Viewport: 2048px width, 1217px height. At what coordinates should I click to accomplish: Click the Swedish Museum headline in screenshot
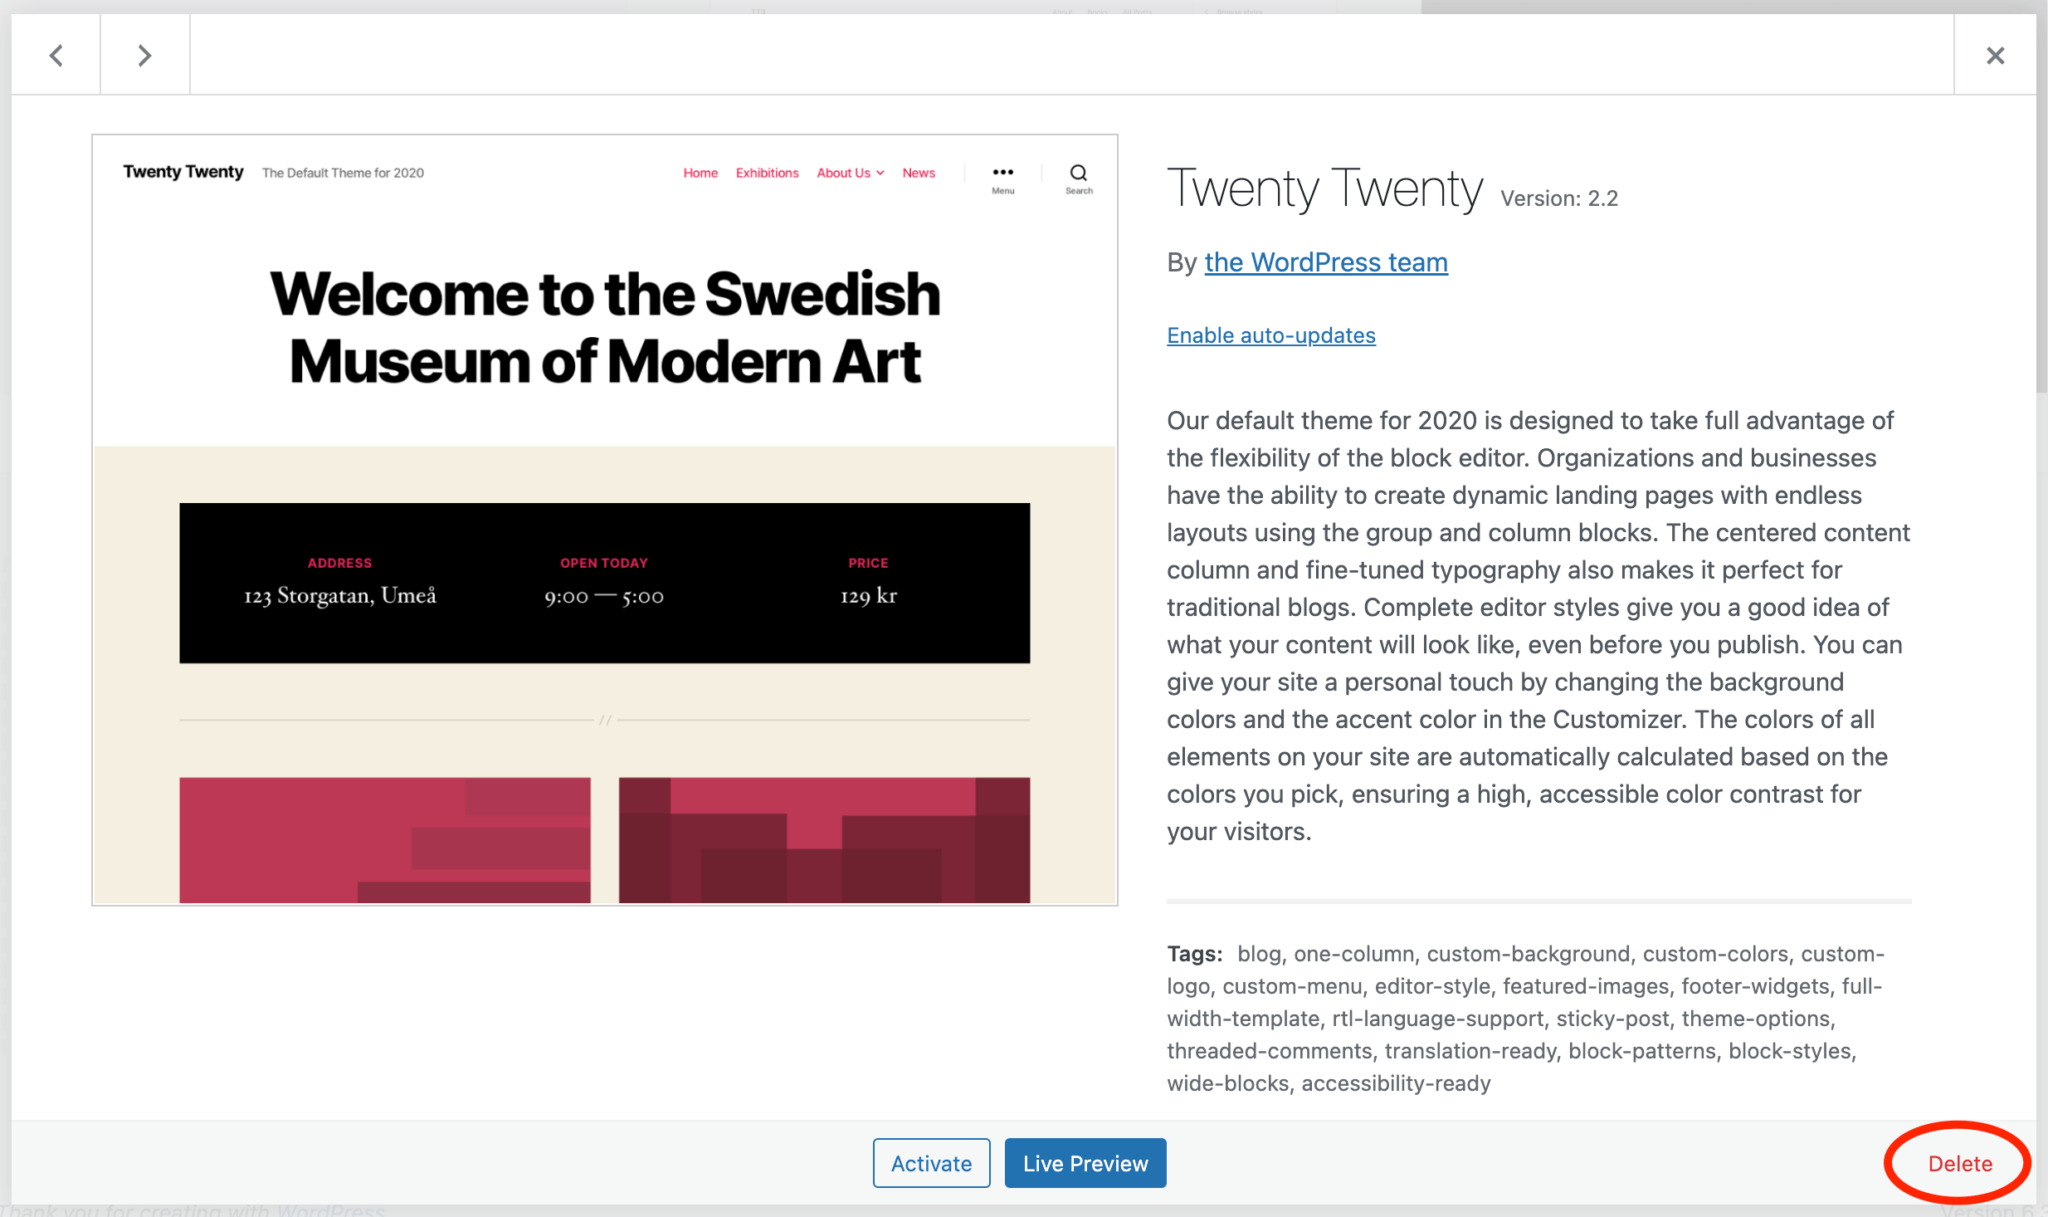point(605,327)
